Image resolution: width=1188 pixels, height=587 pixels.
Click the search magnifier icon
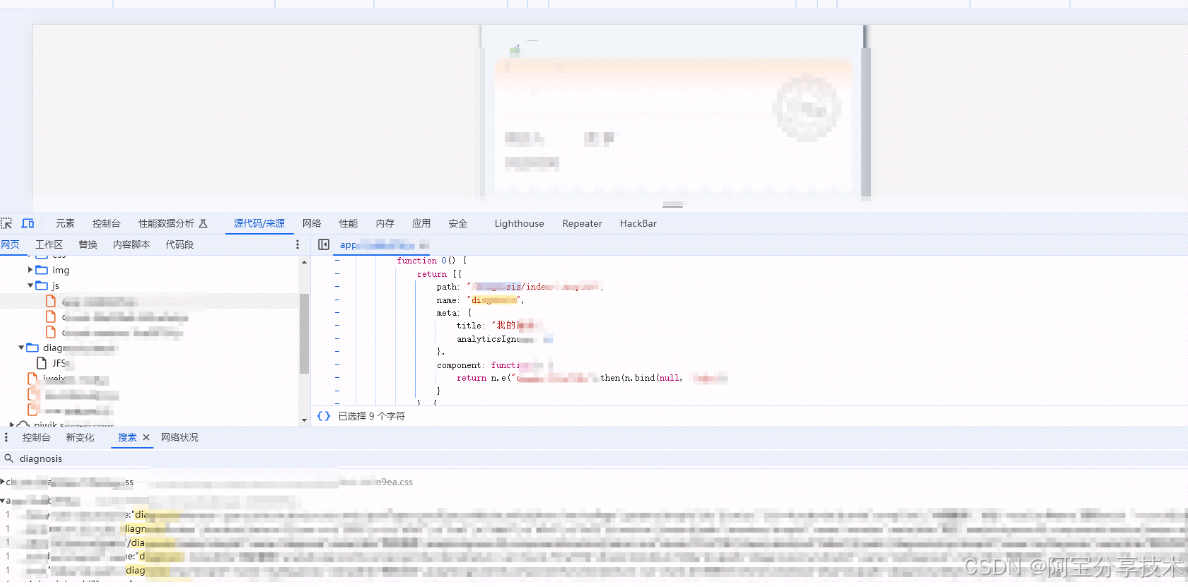coord(8,458)
